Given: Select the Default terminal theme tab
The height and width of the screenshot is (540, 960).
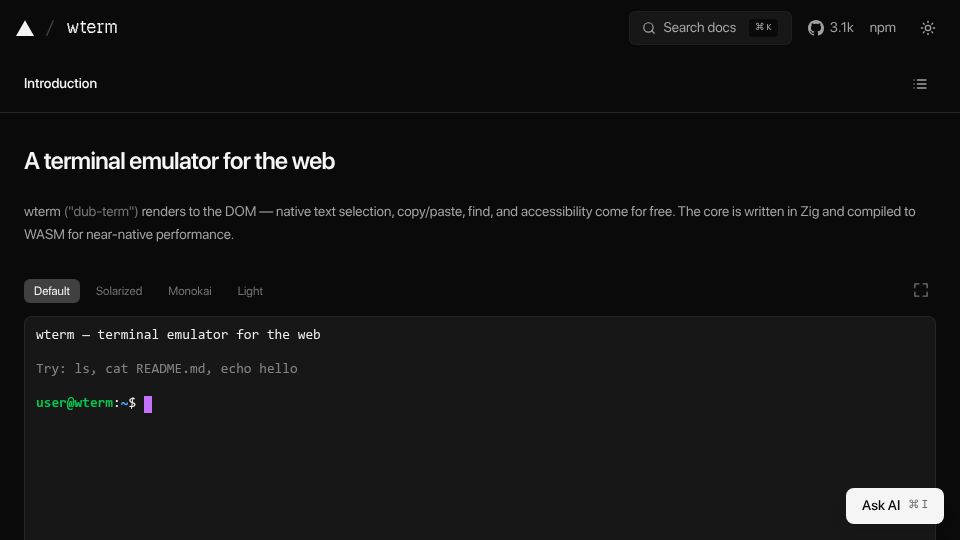Looking at the screenshot, I should coord(52,291).
